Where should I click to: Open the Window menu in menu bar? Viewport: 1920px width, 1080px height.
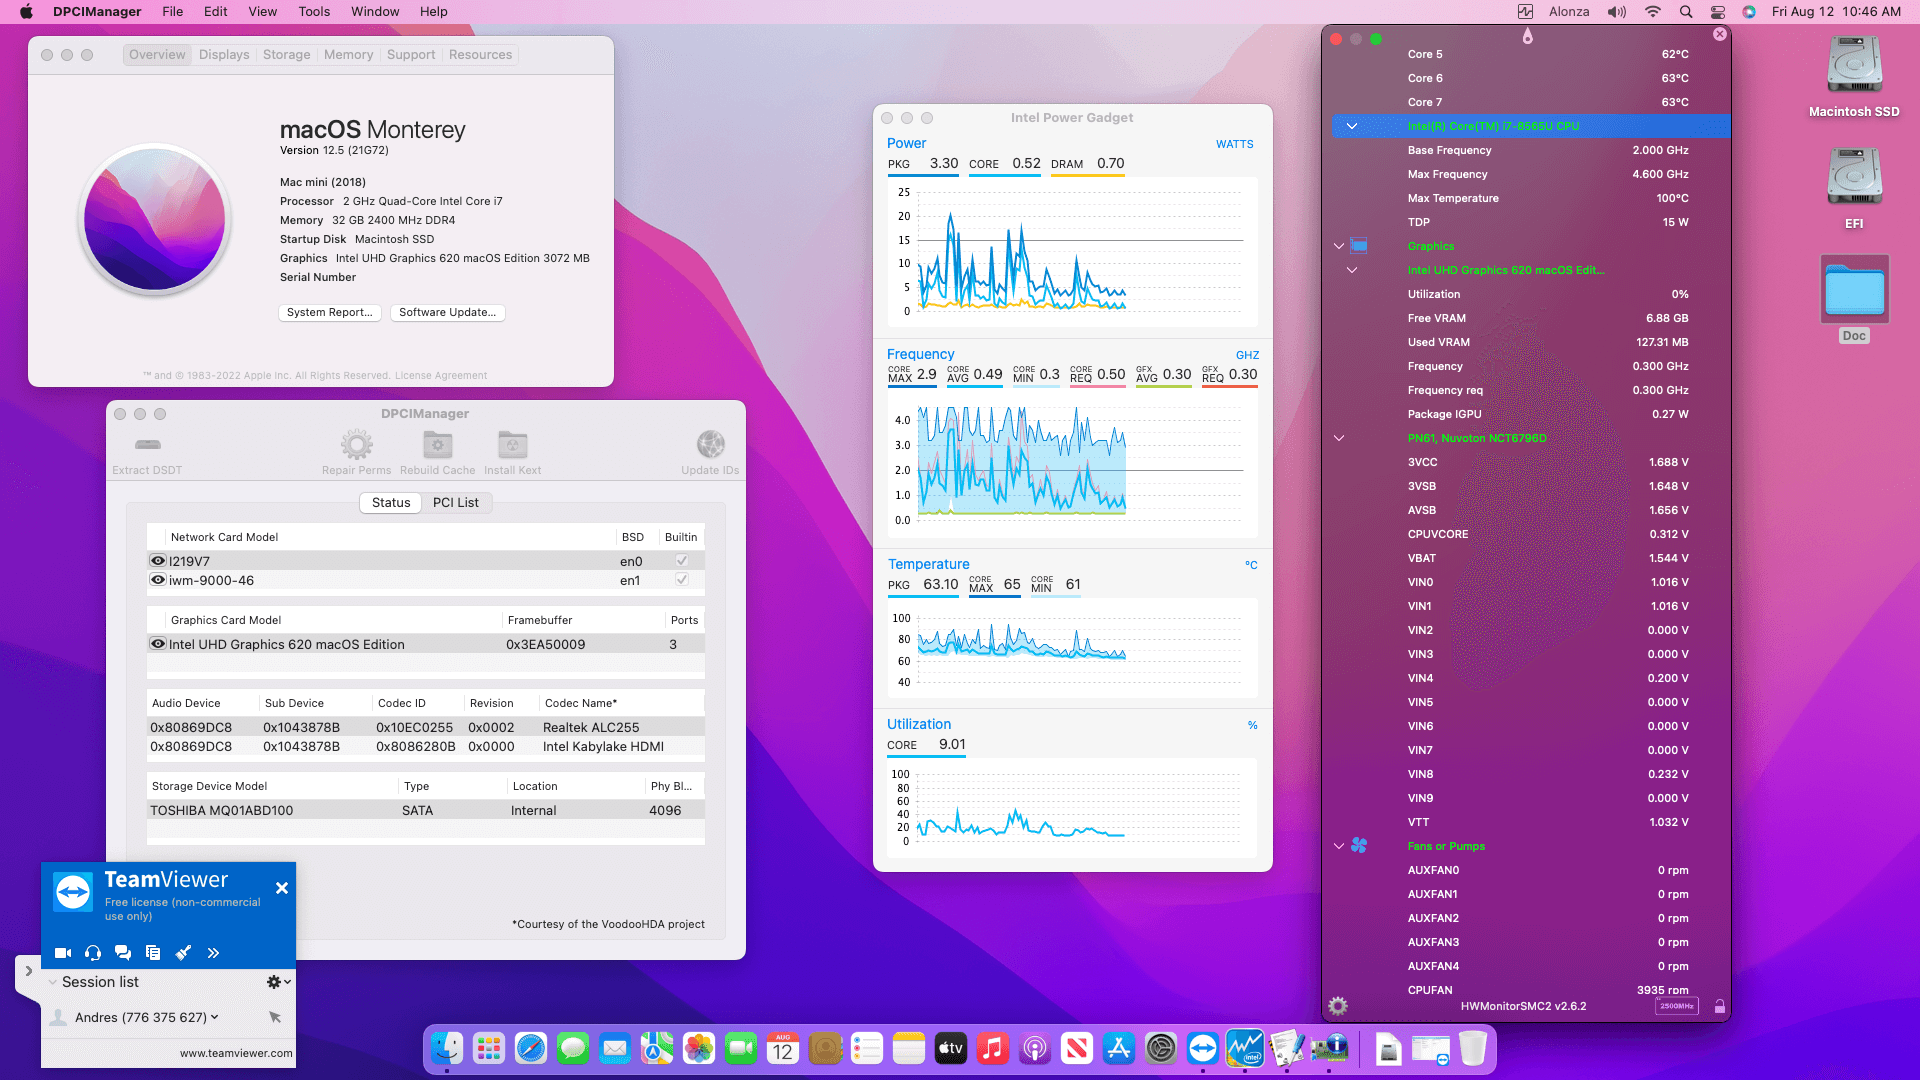pos(375,12)
